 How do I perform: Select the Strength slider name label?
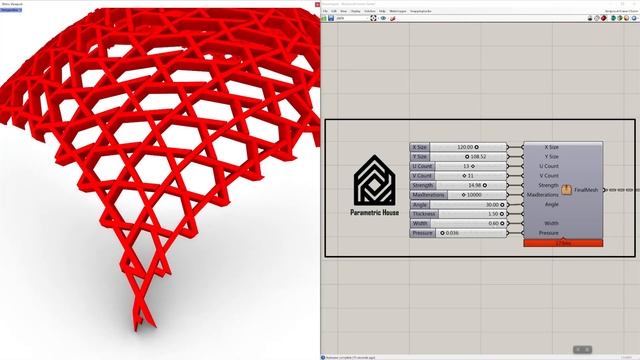pyautogui.click(x=423, y=185)
